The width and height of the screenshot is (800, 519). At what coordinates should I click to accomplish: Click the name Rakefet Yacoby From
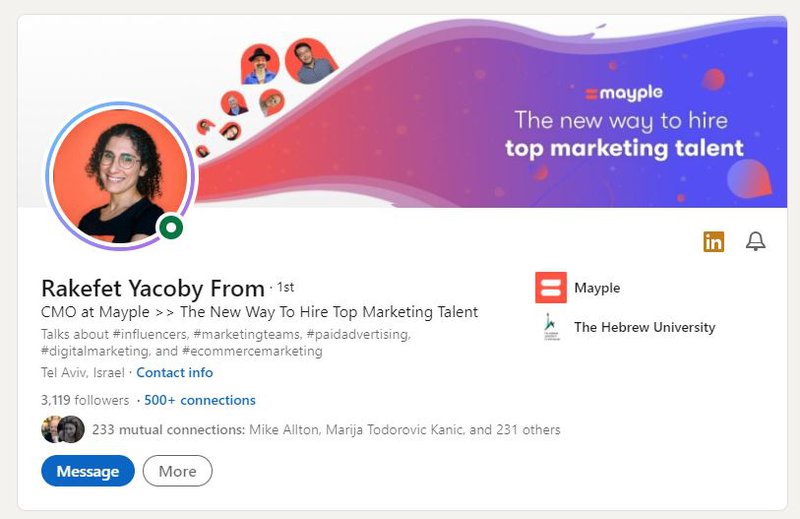point(153,288)
